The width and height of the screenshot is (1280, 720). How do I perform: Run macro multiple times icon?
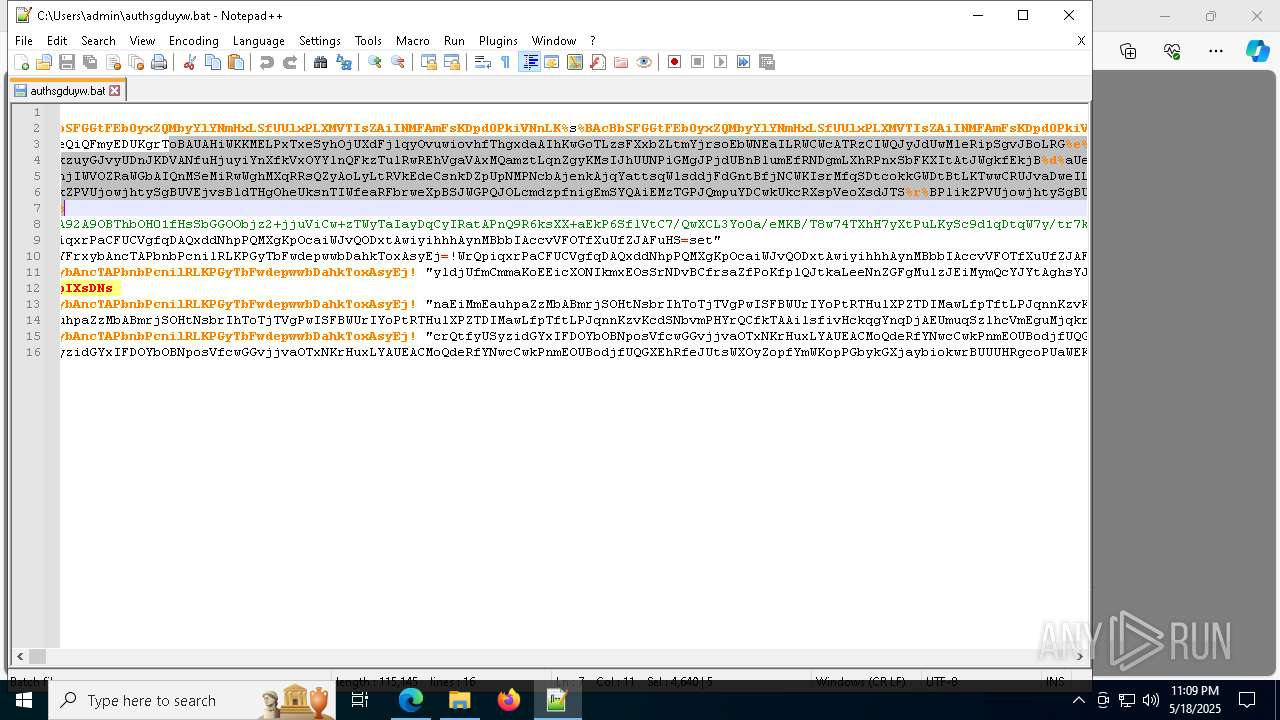click(743, 62)
